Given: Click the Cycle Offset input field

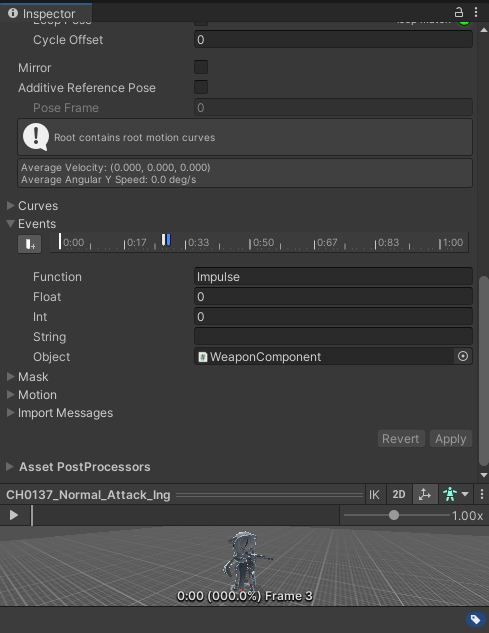Looking at the screenshot, I should [334, 40].
